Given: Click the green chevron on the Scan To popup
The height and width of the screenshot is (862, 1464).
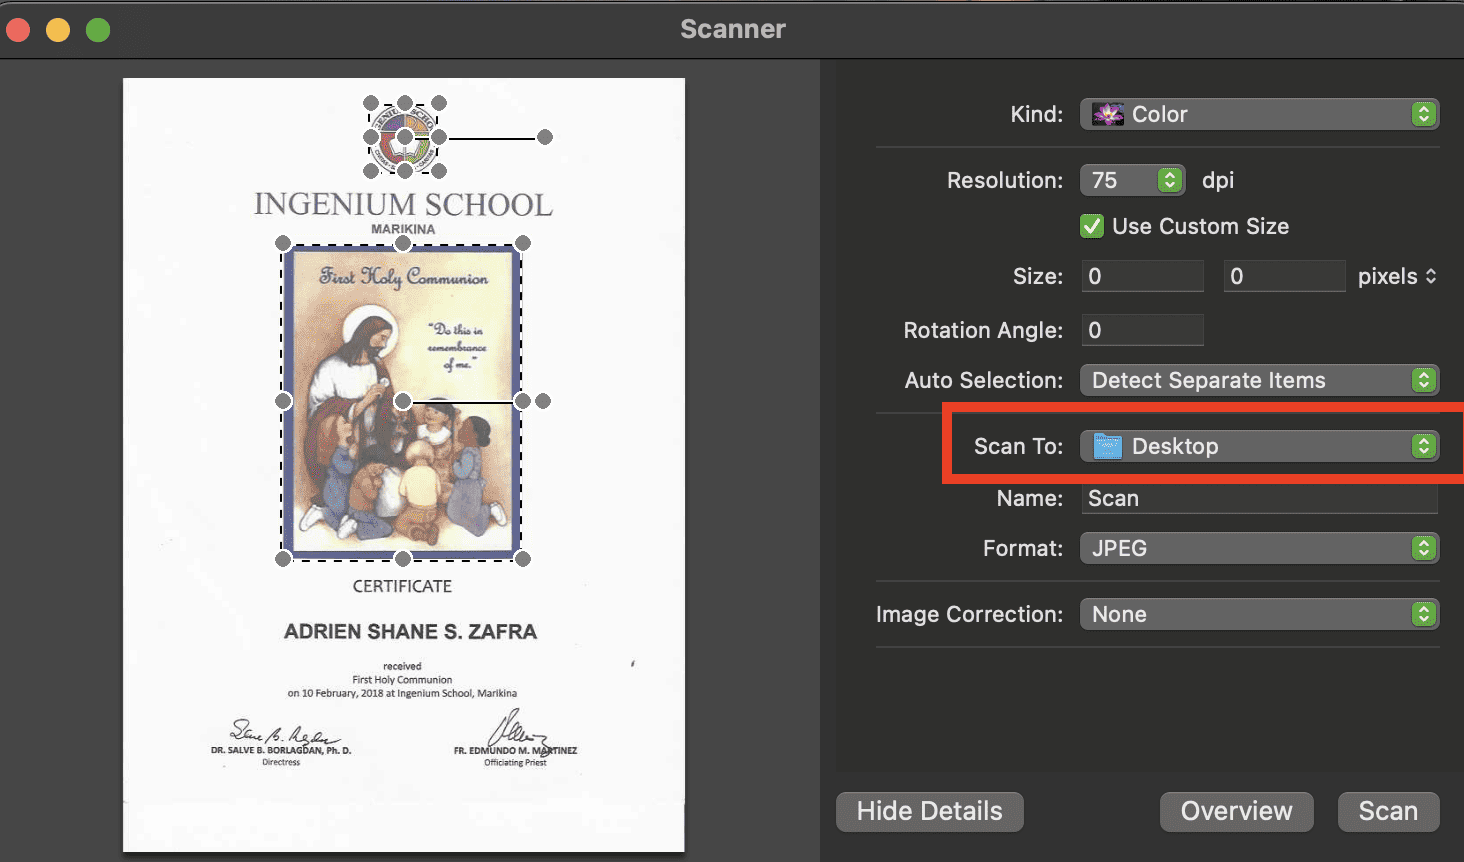Looking at the screenshot, I should (1424, 446).
